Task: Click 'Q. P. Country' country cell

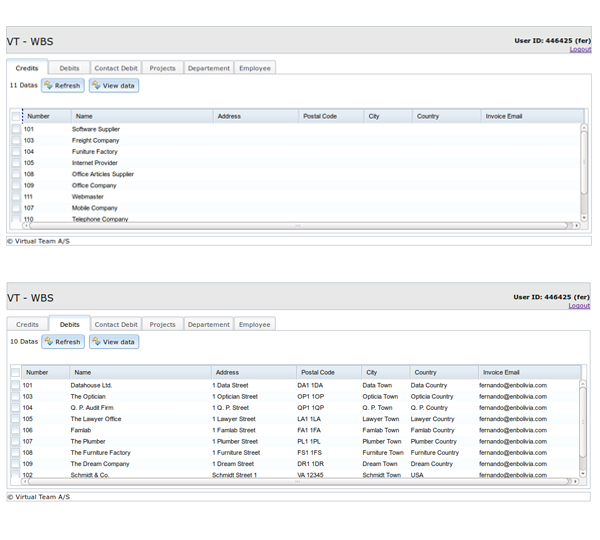Action: point(429,408)
